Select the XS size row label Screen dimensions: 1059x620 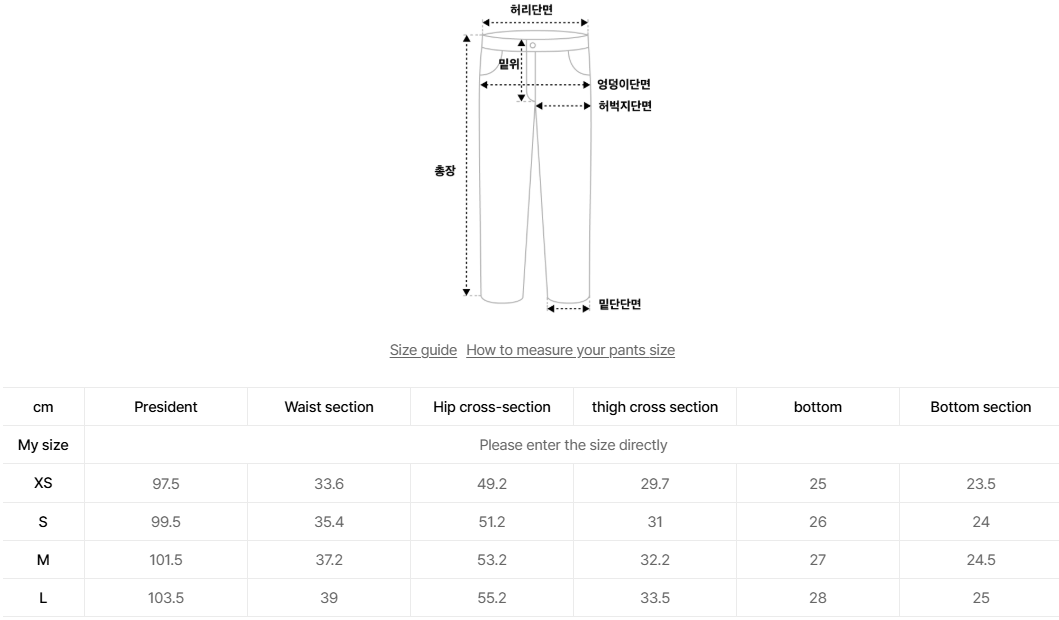(x=43, y=484)
